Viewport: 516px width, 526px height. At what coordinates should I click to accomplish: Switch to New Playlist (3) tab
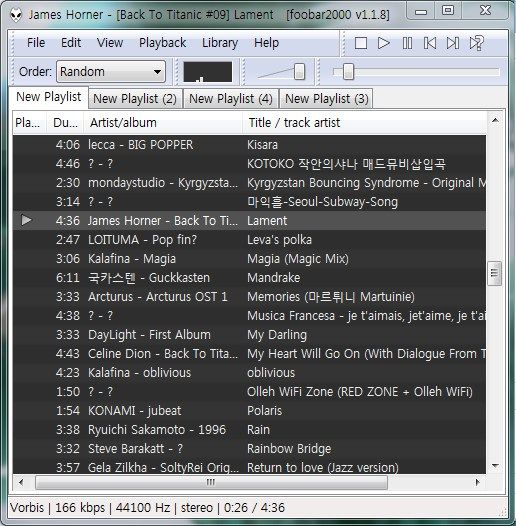click(327, 99)
